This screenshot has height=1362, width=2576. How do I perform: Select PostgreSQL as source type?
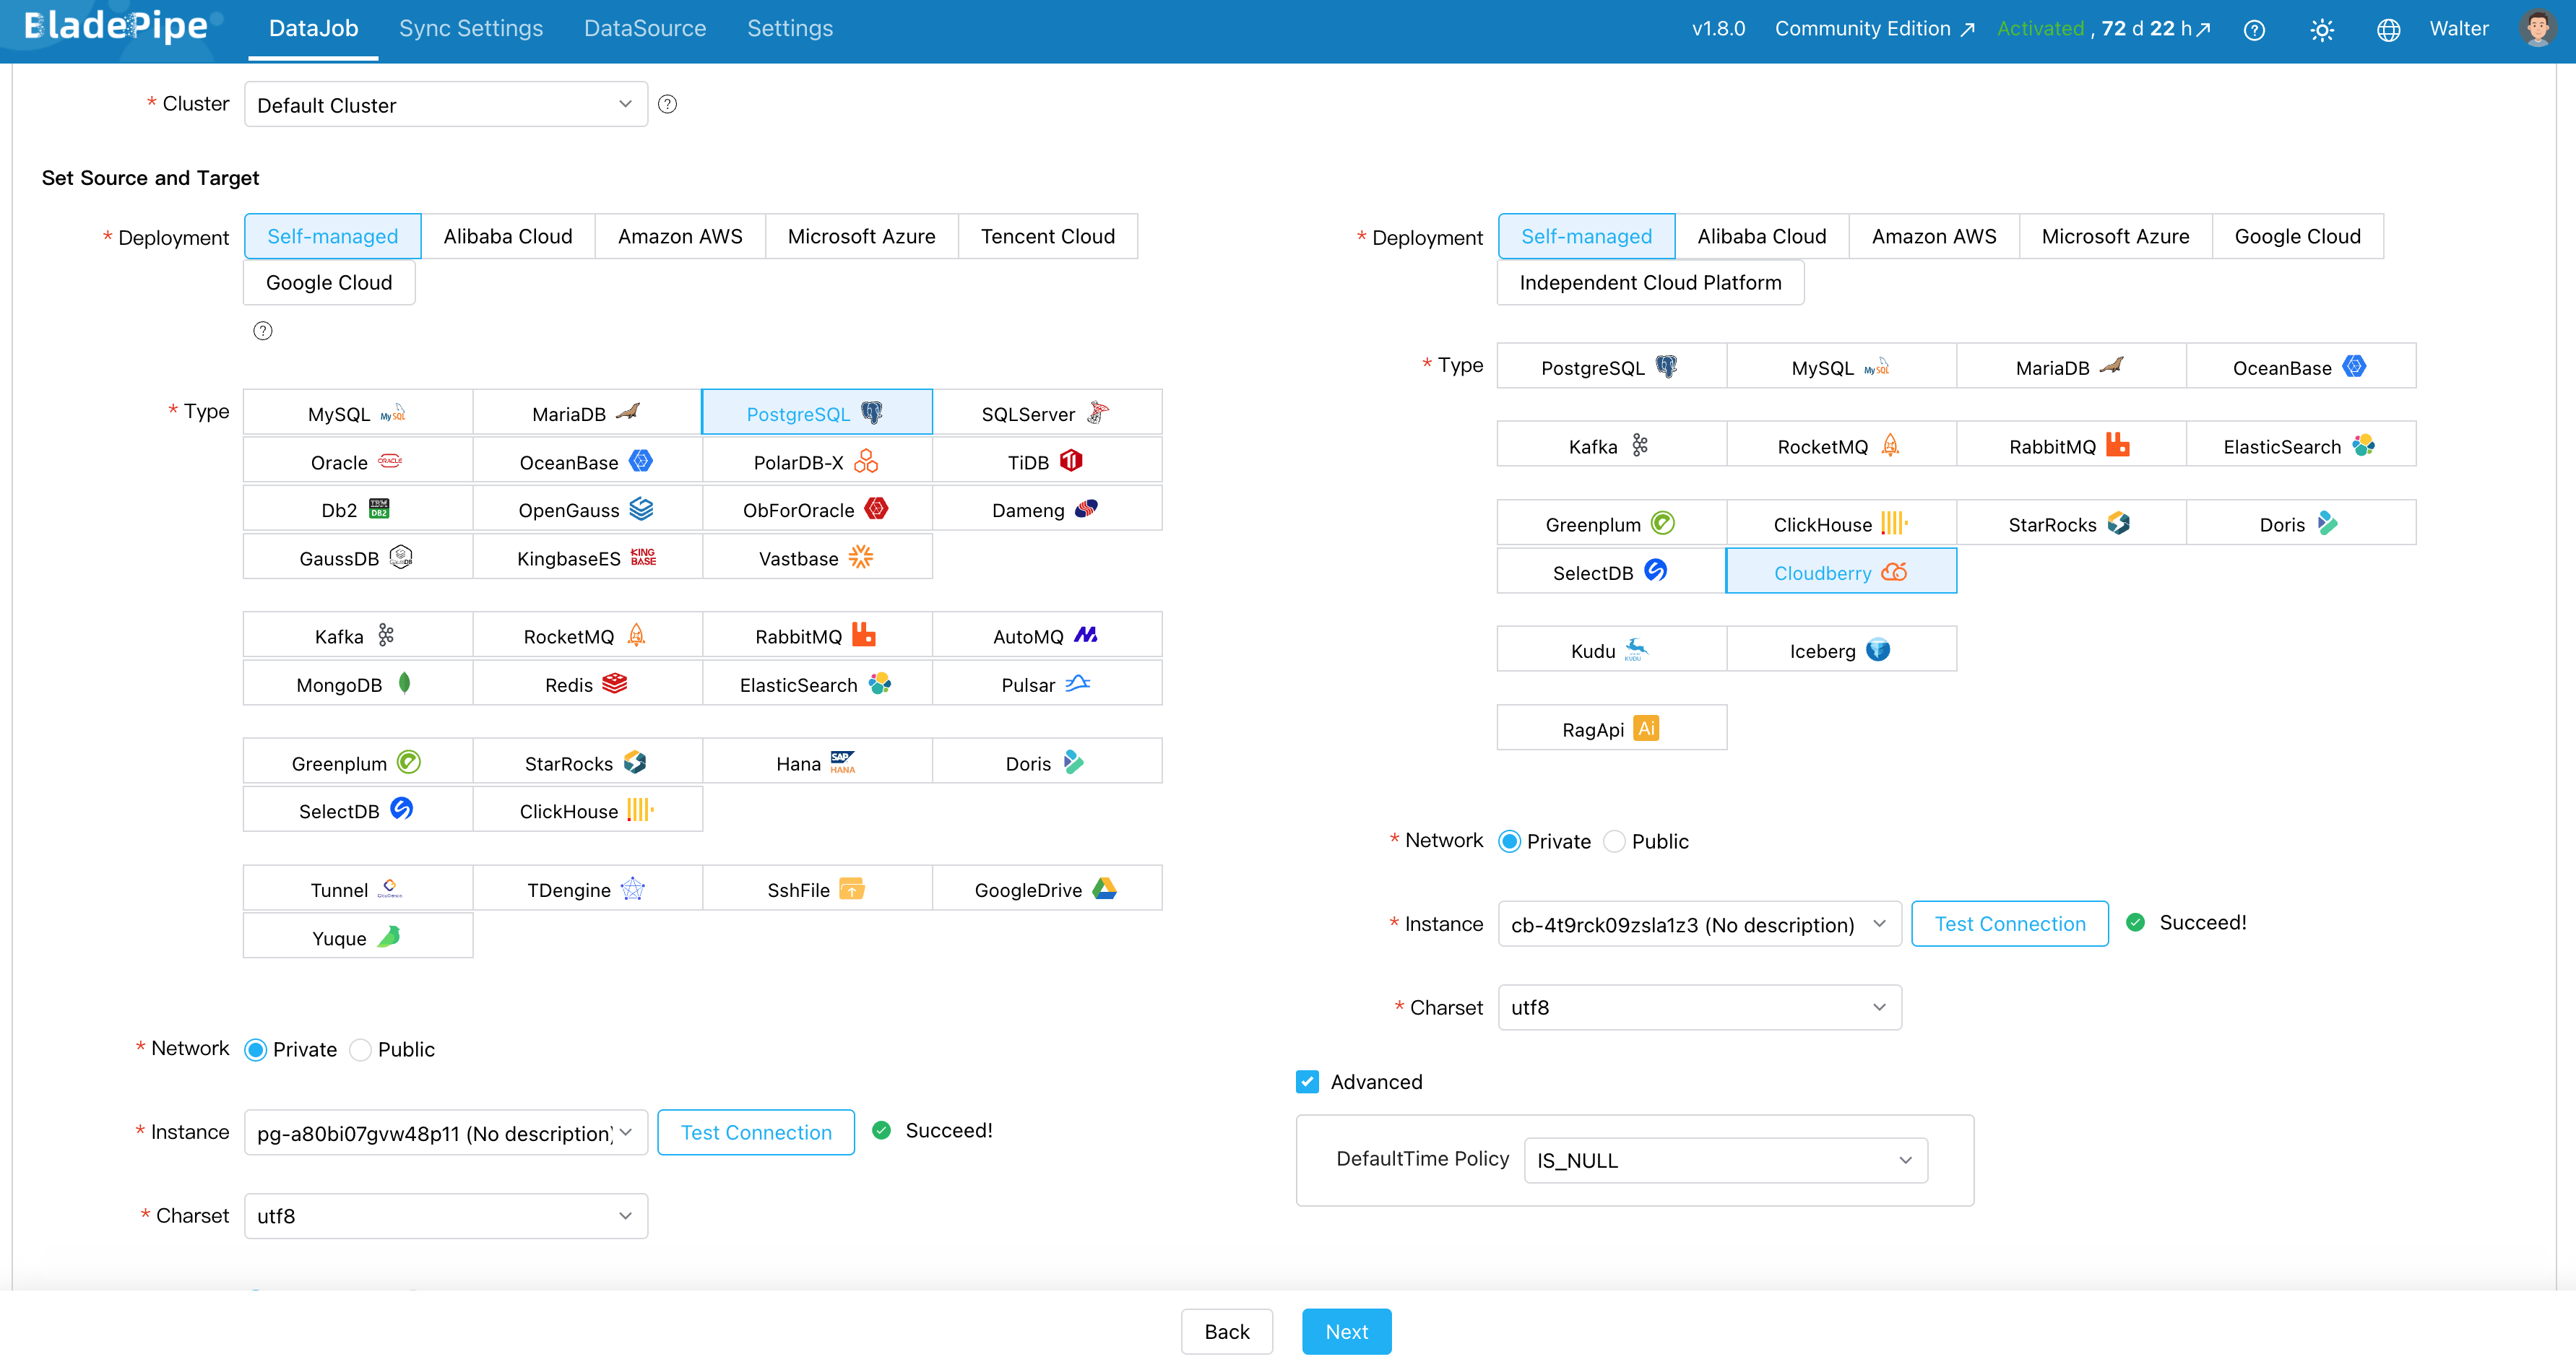(x=817, y=413)
